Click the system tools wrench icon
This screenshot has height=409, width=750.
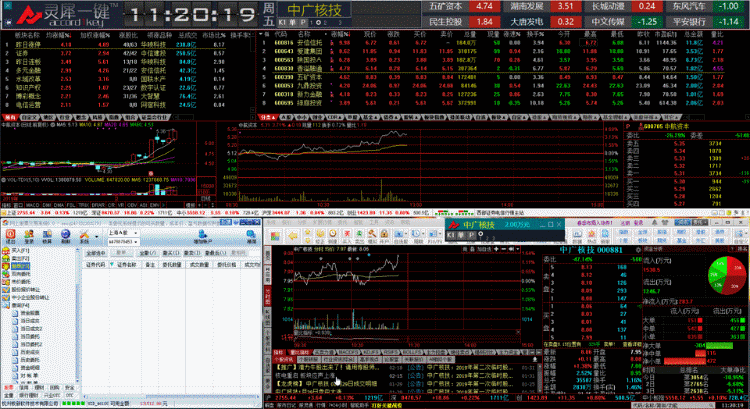(84, 234)
